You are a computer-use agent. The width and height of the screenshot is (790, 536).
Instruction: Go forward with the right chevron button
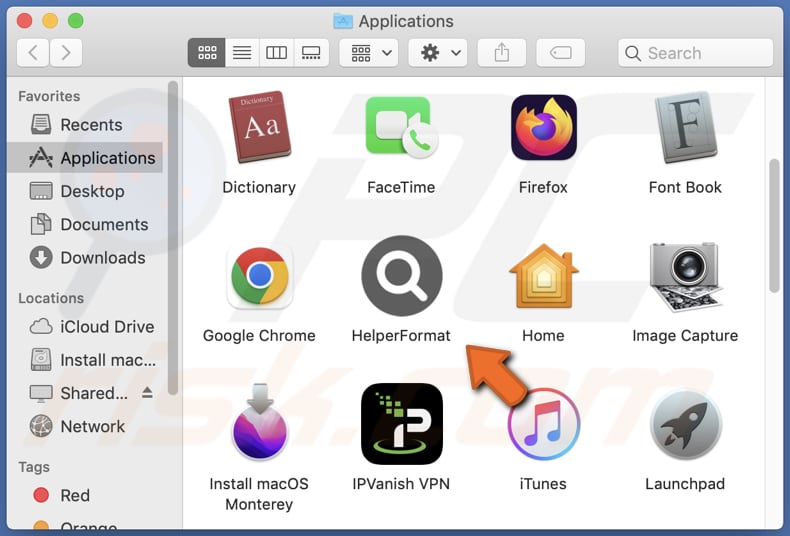65,52
